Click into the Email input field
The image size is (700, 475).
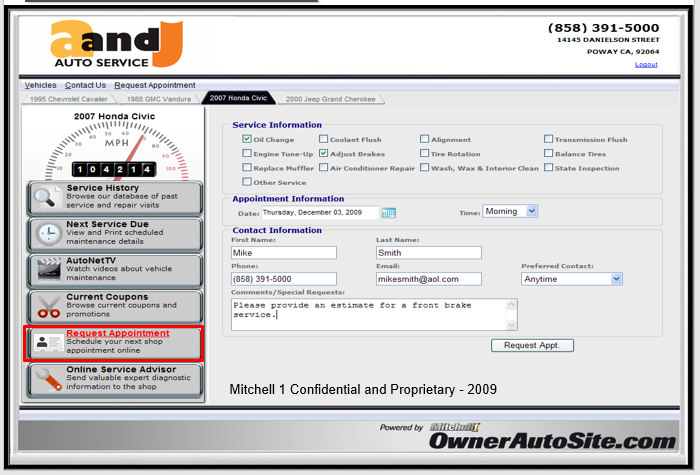pos(428,279)
